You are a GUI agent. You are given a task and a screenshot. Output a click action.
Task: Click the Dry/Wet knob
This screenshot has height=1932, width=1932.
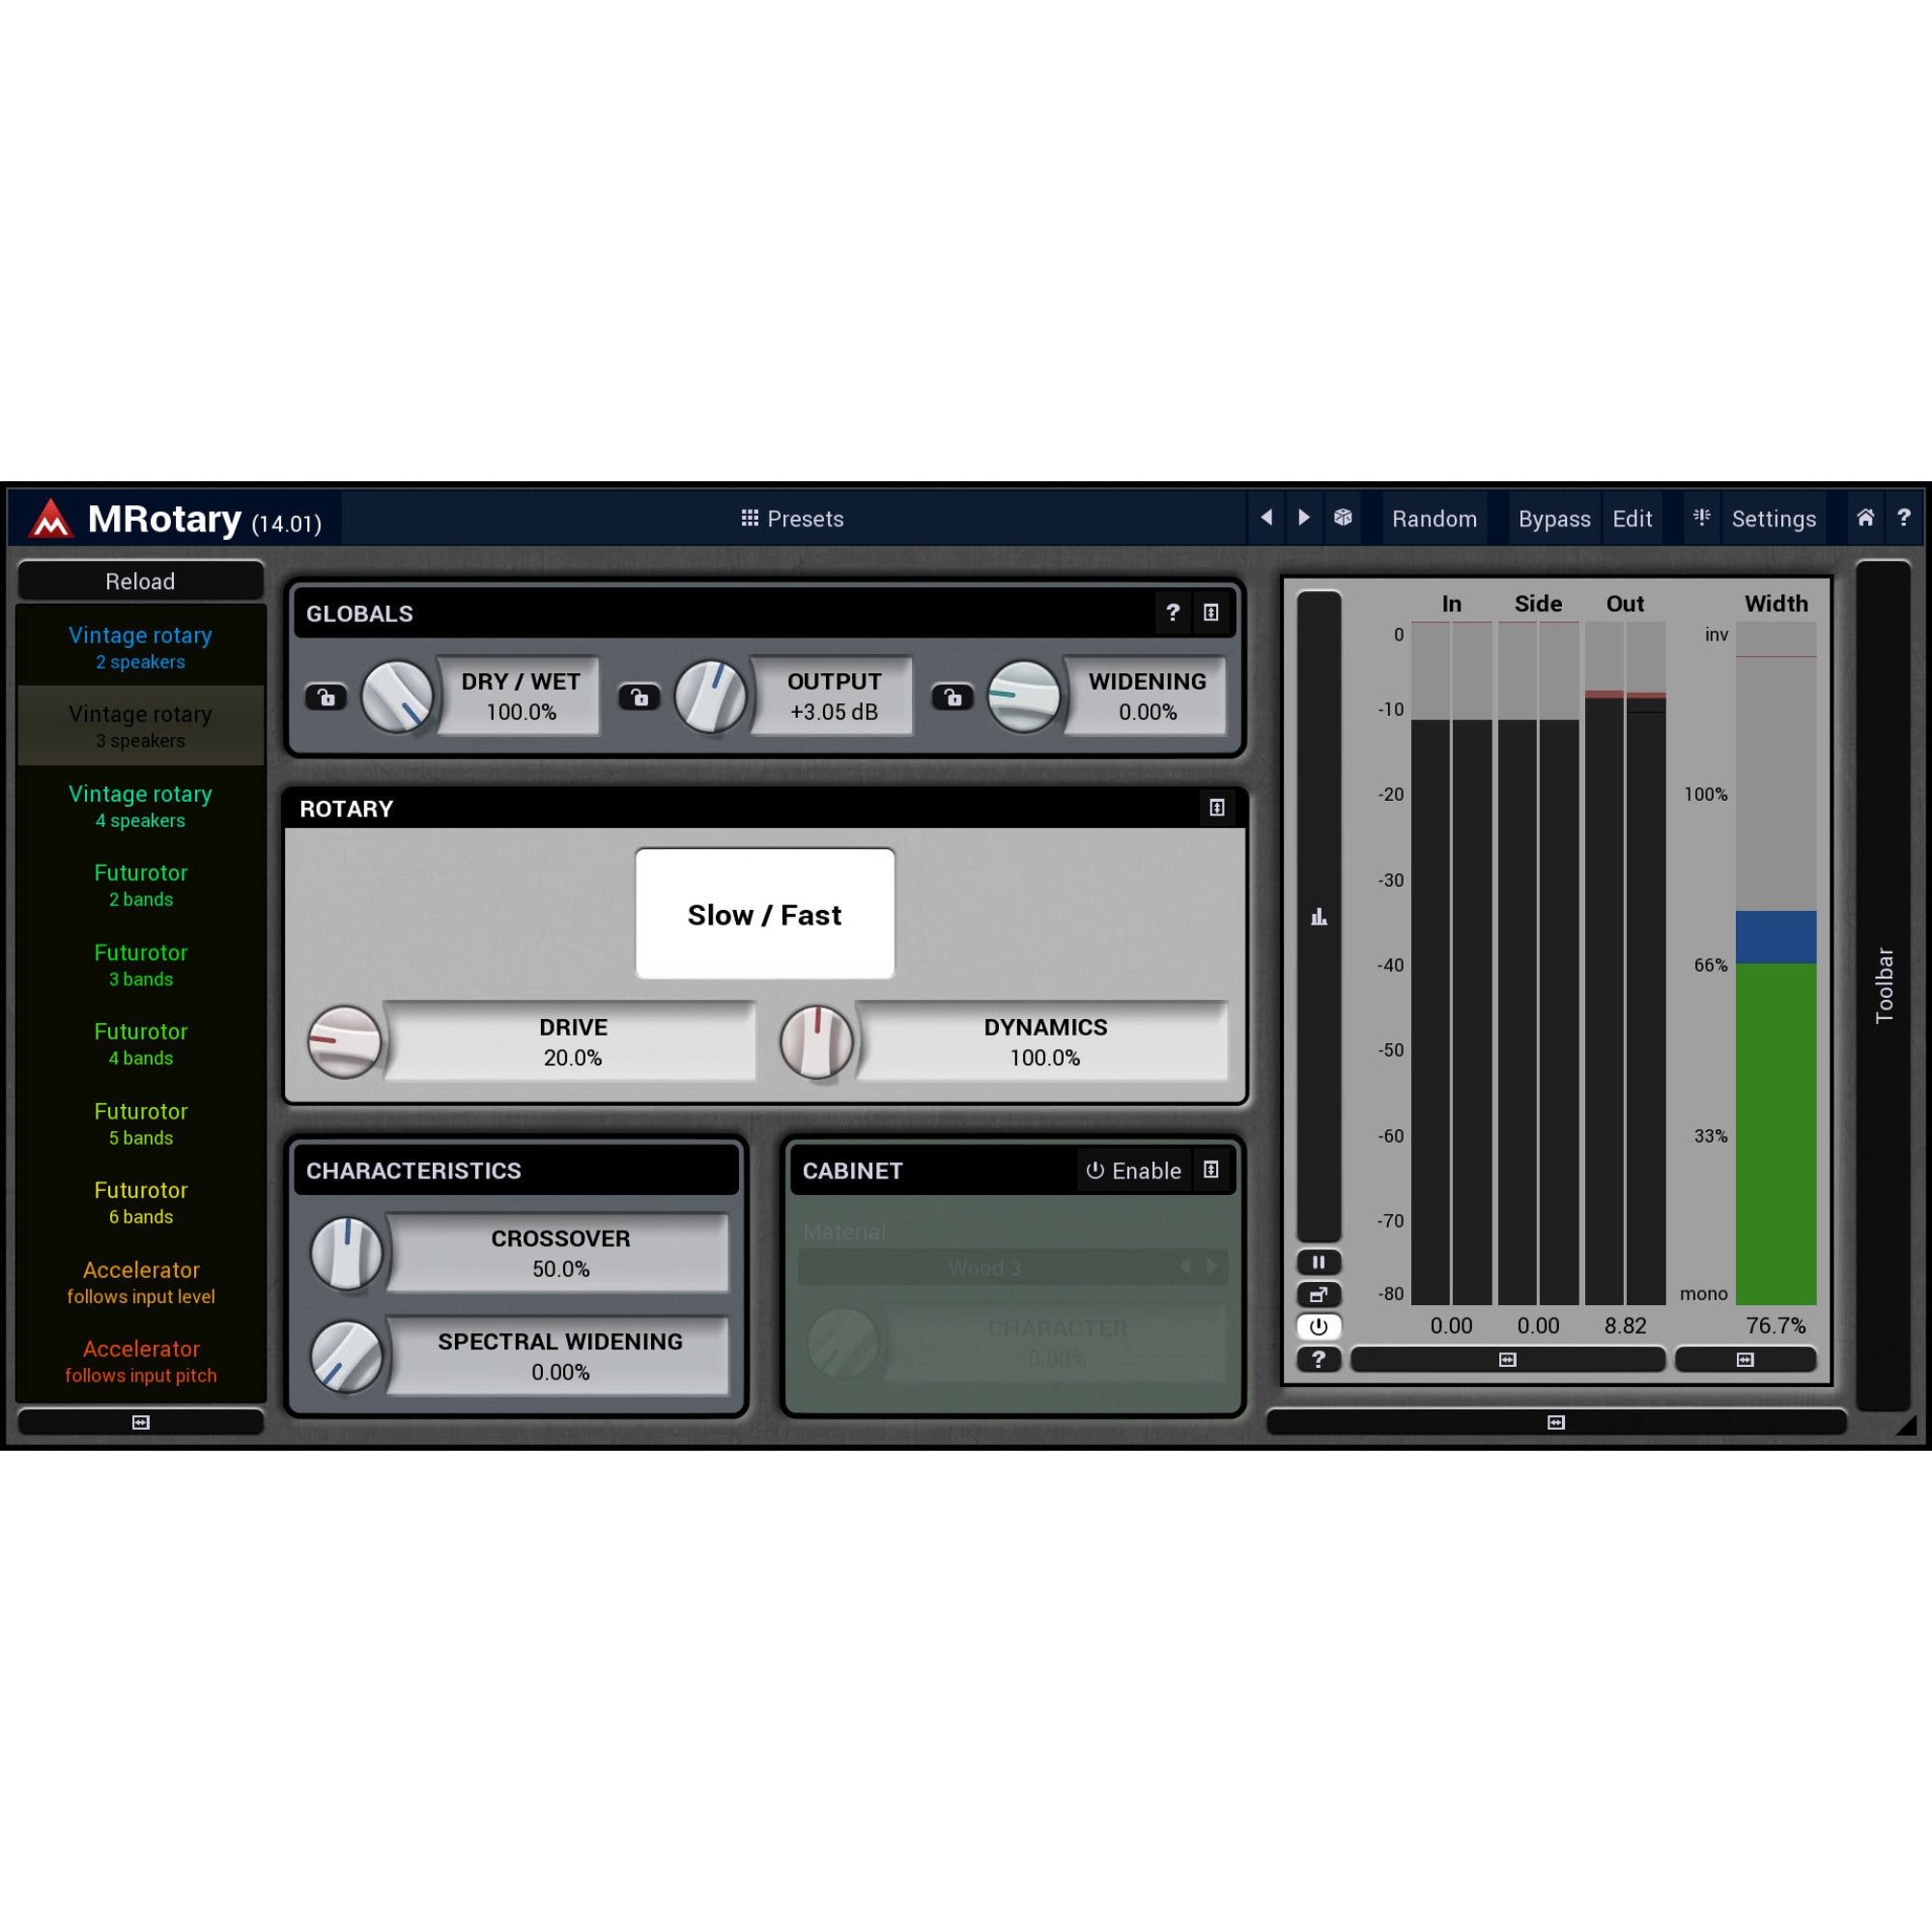[397, 697]
